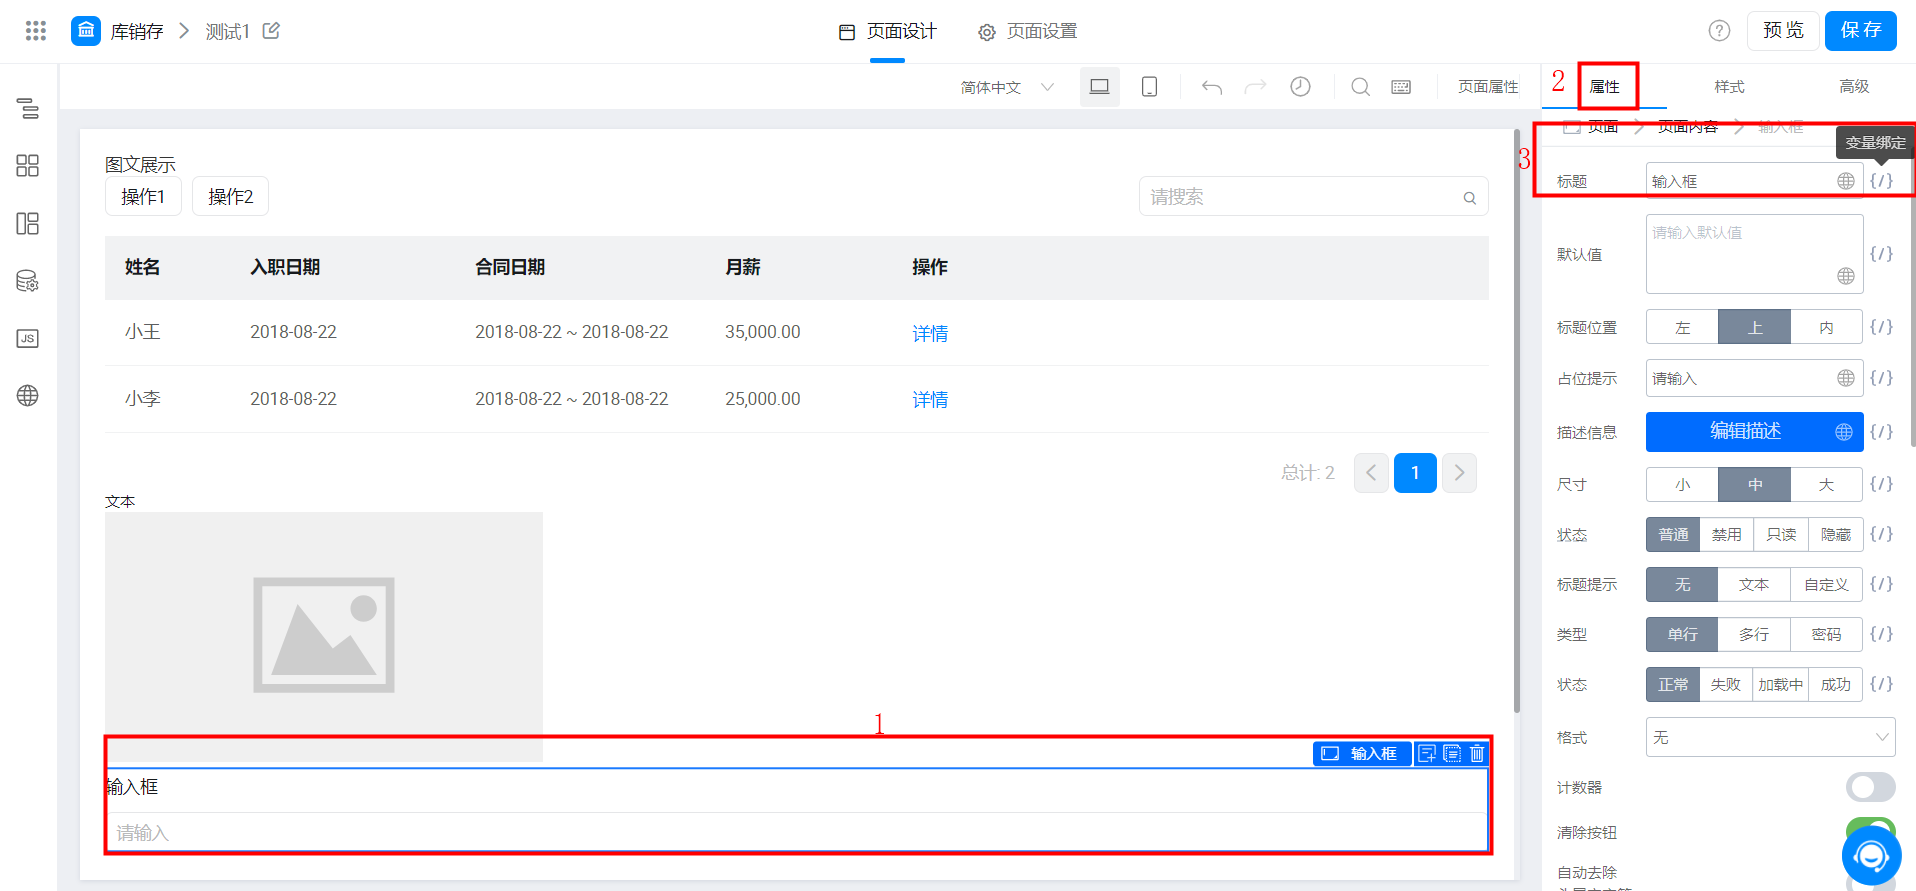The width and height of the screenshot is (1916, 891).
Task: Click the trash icon on 输入框 component
Action: 1477,753
